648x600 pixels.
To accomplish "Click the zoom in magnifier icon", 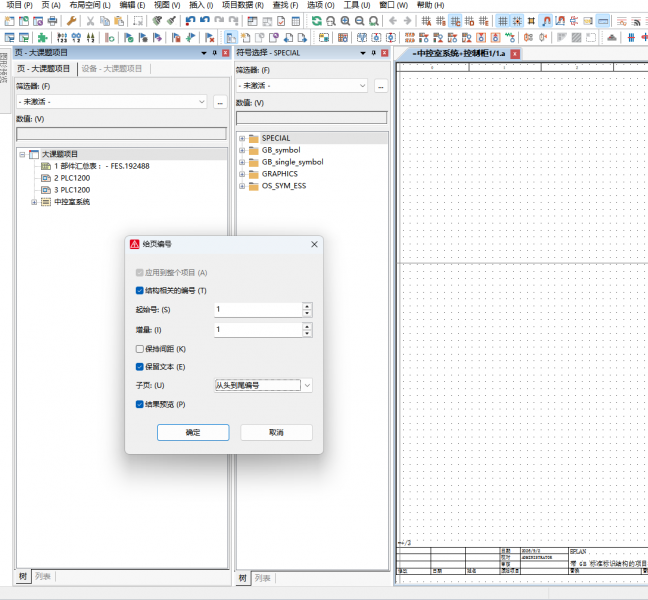I will 345,21.
